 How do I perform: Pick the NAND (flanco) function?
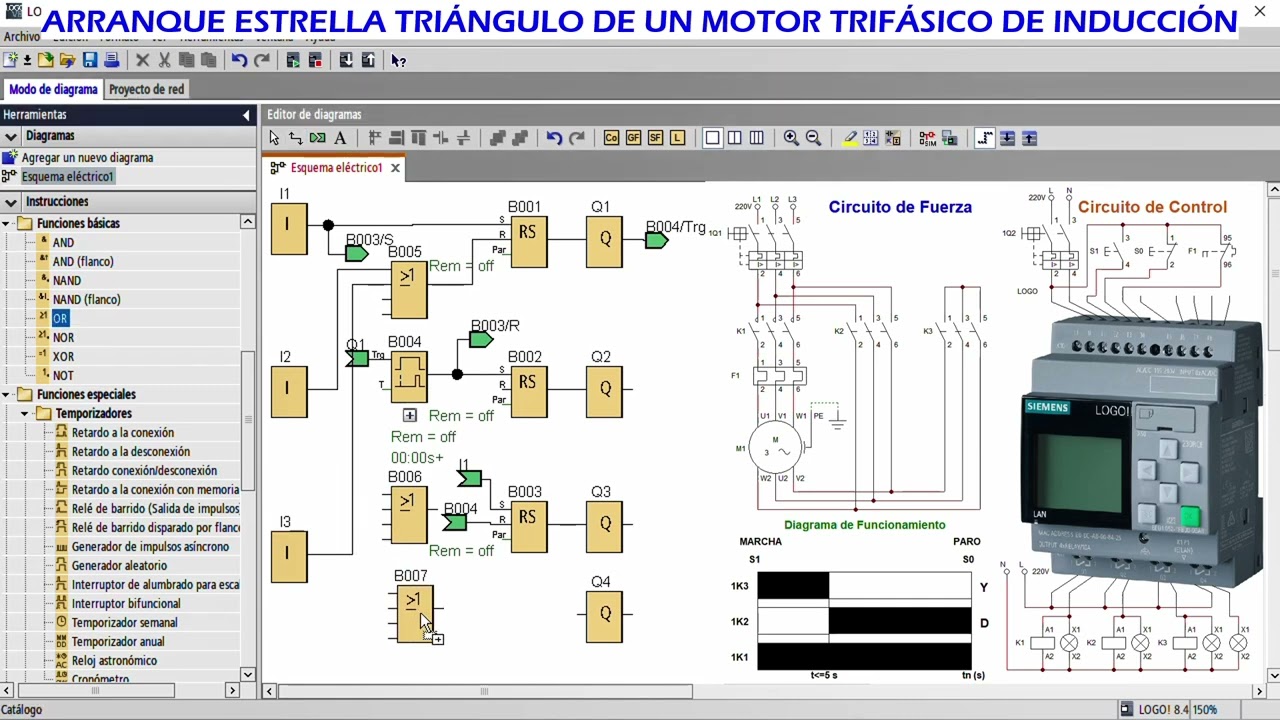86,300
